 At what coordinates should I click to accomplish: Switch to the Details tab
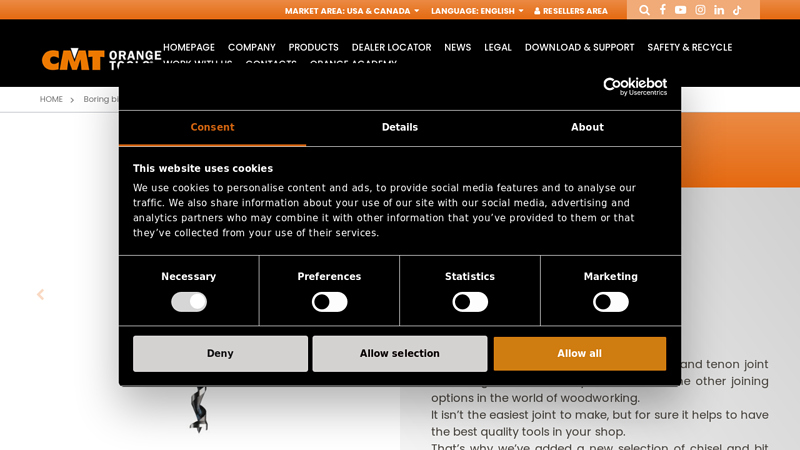pos(400,128)
